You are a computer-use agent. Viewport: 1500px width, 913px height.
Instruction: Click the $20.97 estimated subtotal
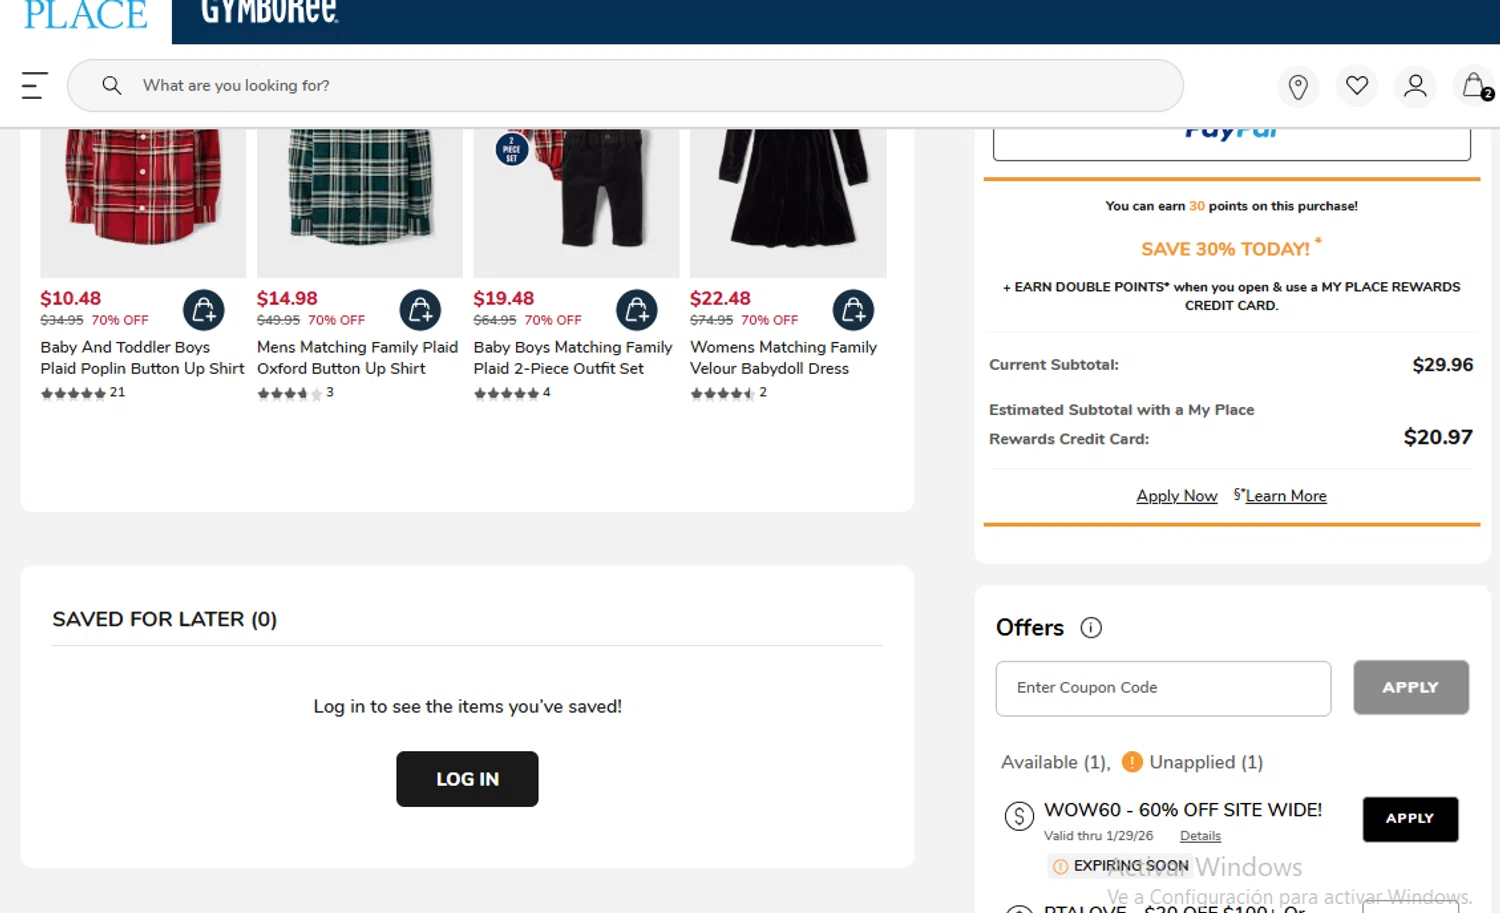(1438, 437)
